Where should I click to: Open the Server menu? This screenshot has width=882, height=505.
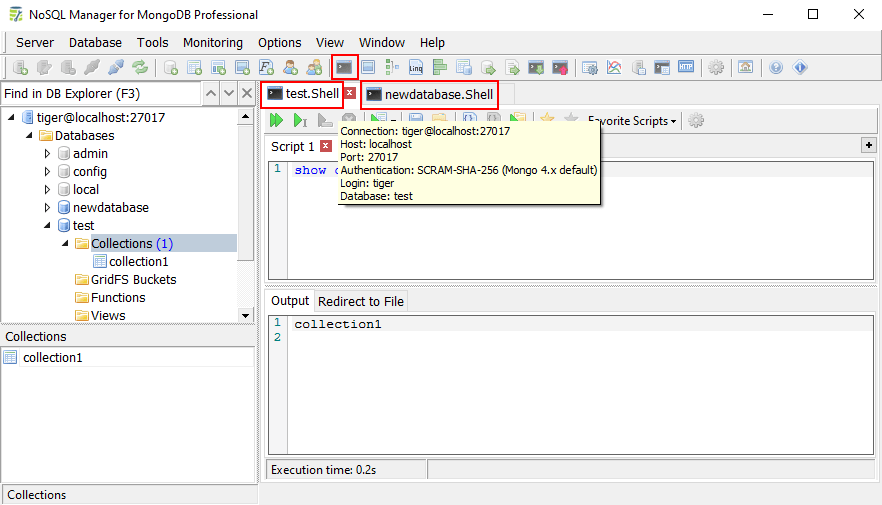pos(35,43)
